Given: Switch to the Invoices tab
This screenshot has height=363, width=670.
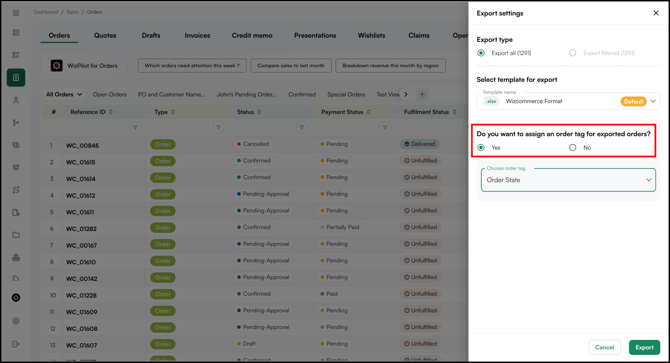Looking at the screenshot, I should (197, 35).
